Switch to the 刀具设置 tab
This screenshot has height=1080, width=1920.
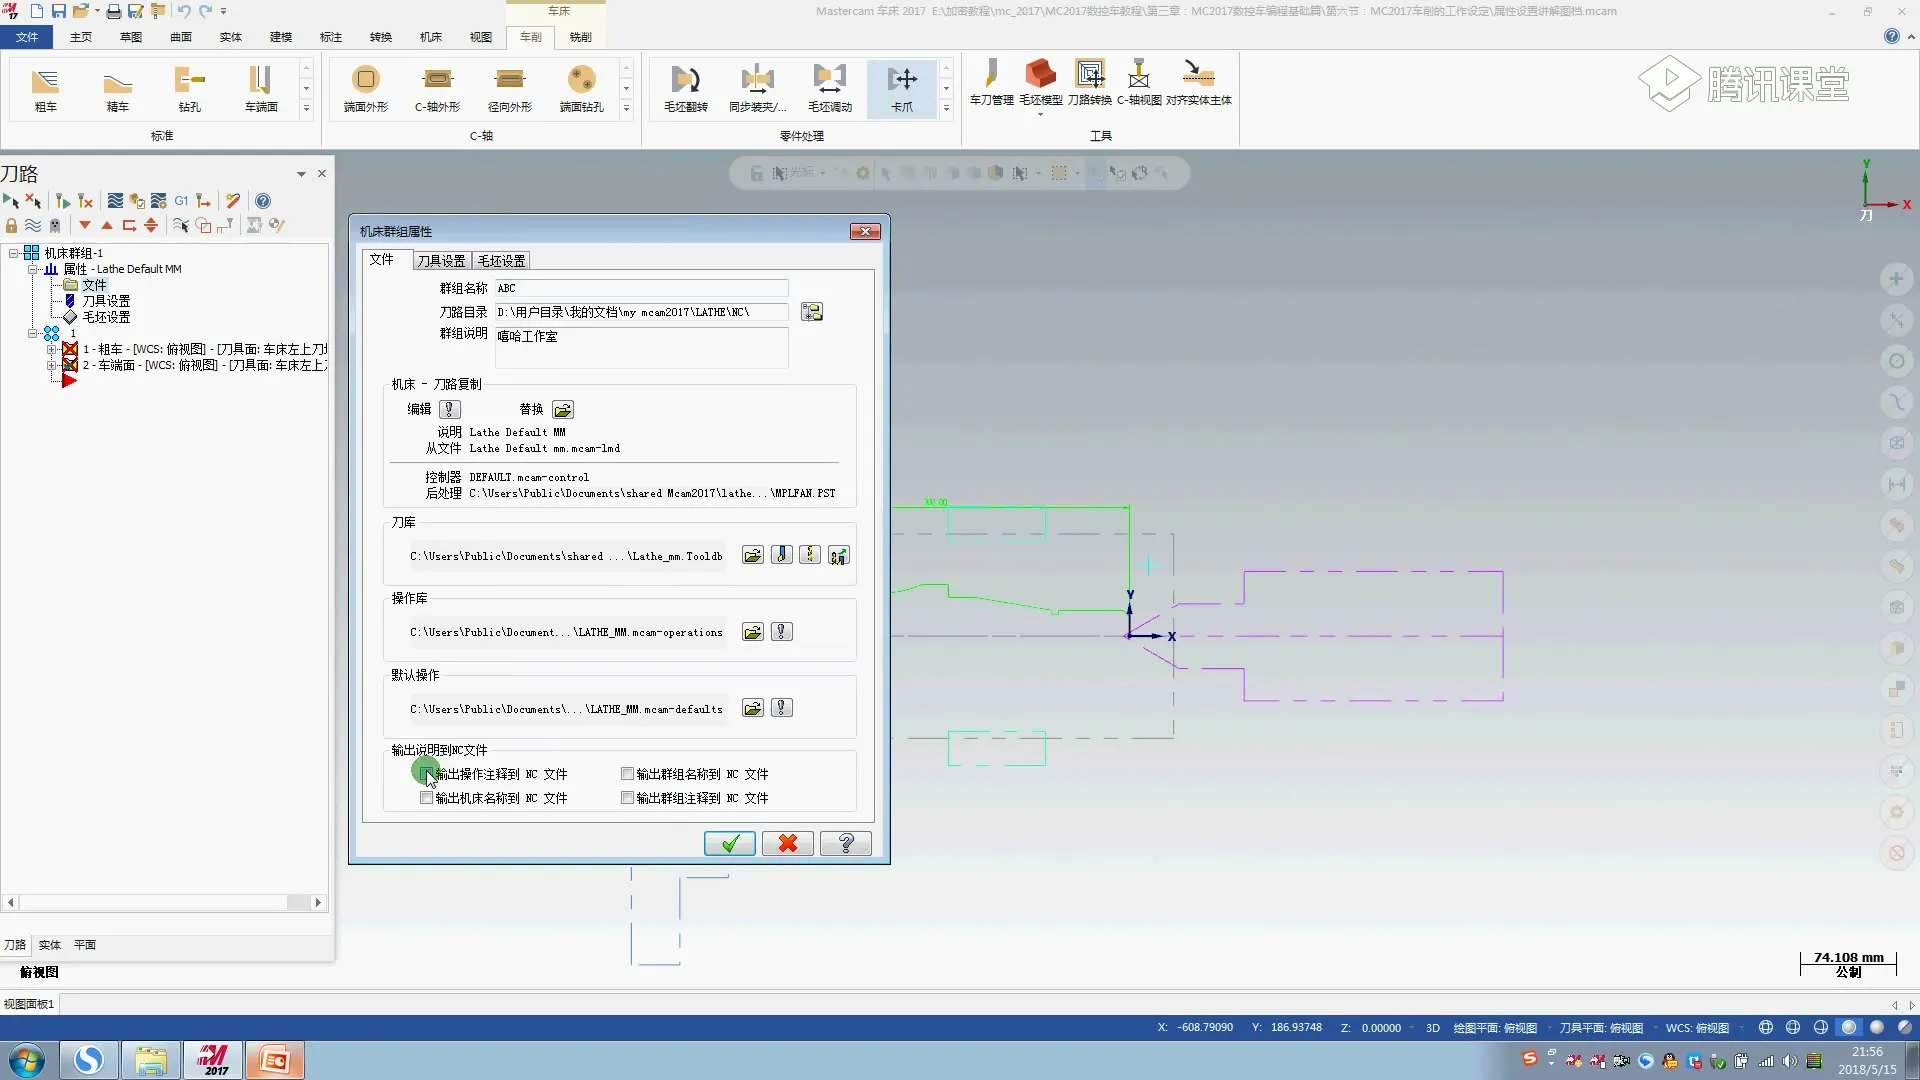click(441, 261)
